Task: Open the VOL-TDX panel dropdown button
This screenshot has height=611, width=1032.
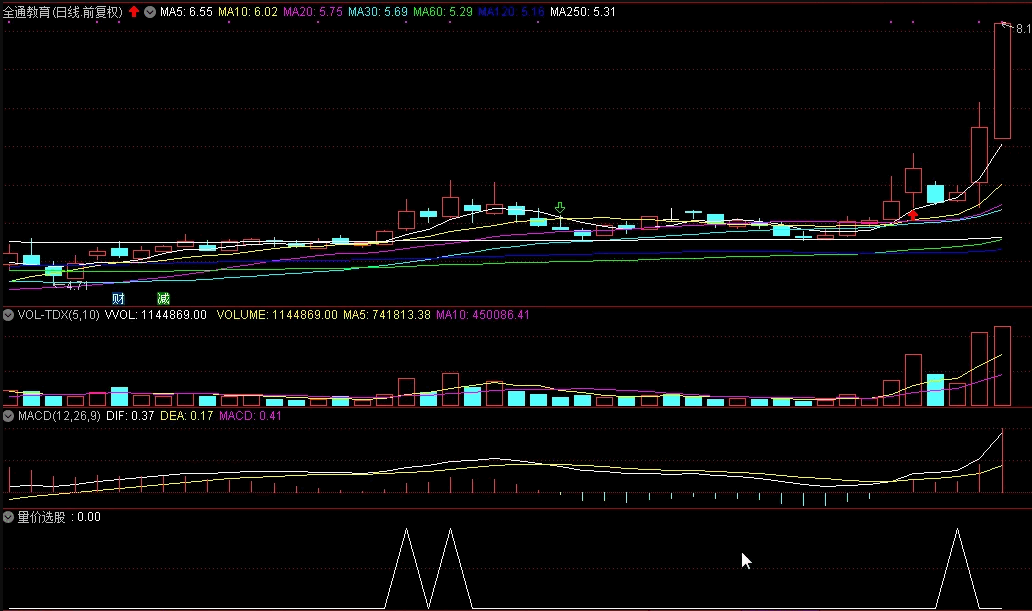Action: click(8, 315)
